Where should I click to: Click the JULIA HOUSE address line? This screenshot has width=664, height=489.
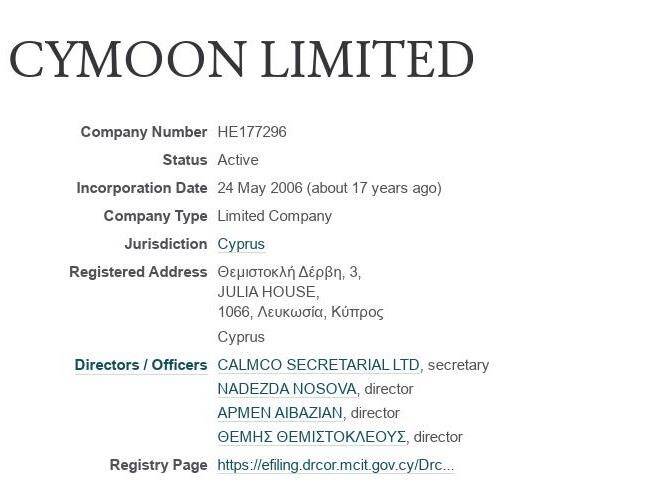(x=268, y=292)
